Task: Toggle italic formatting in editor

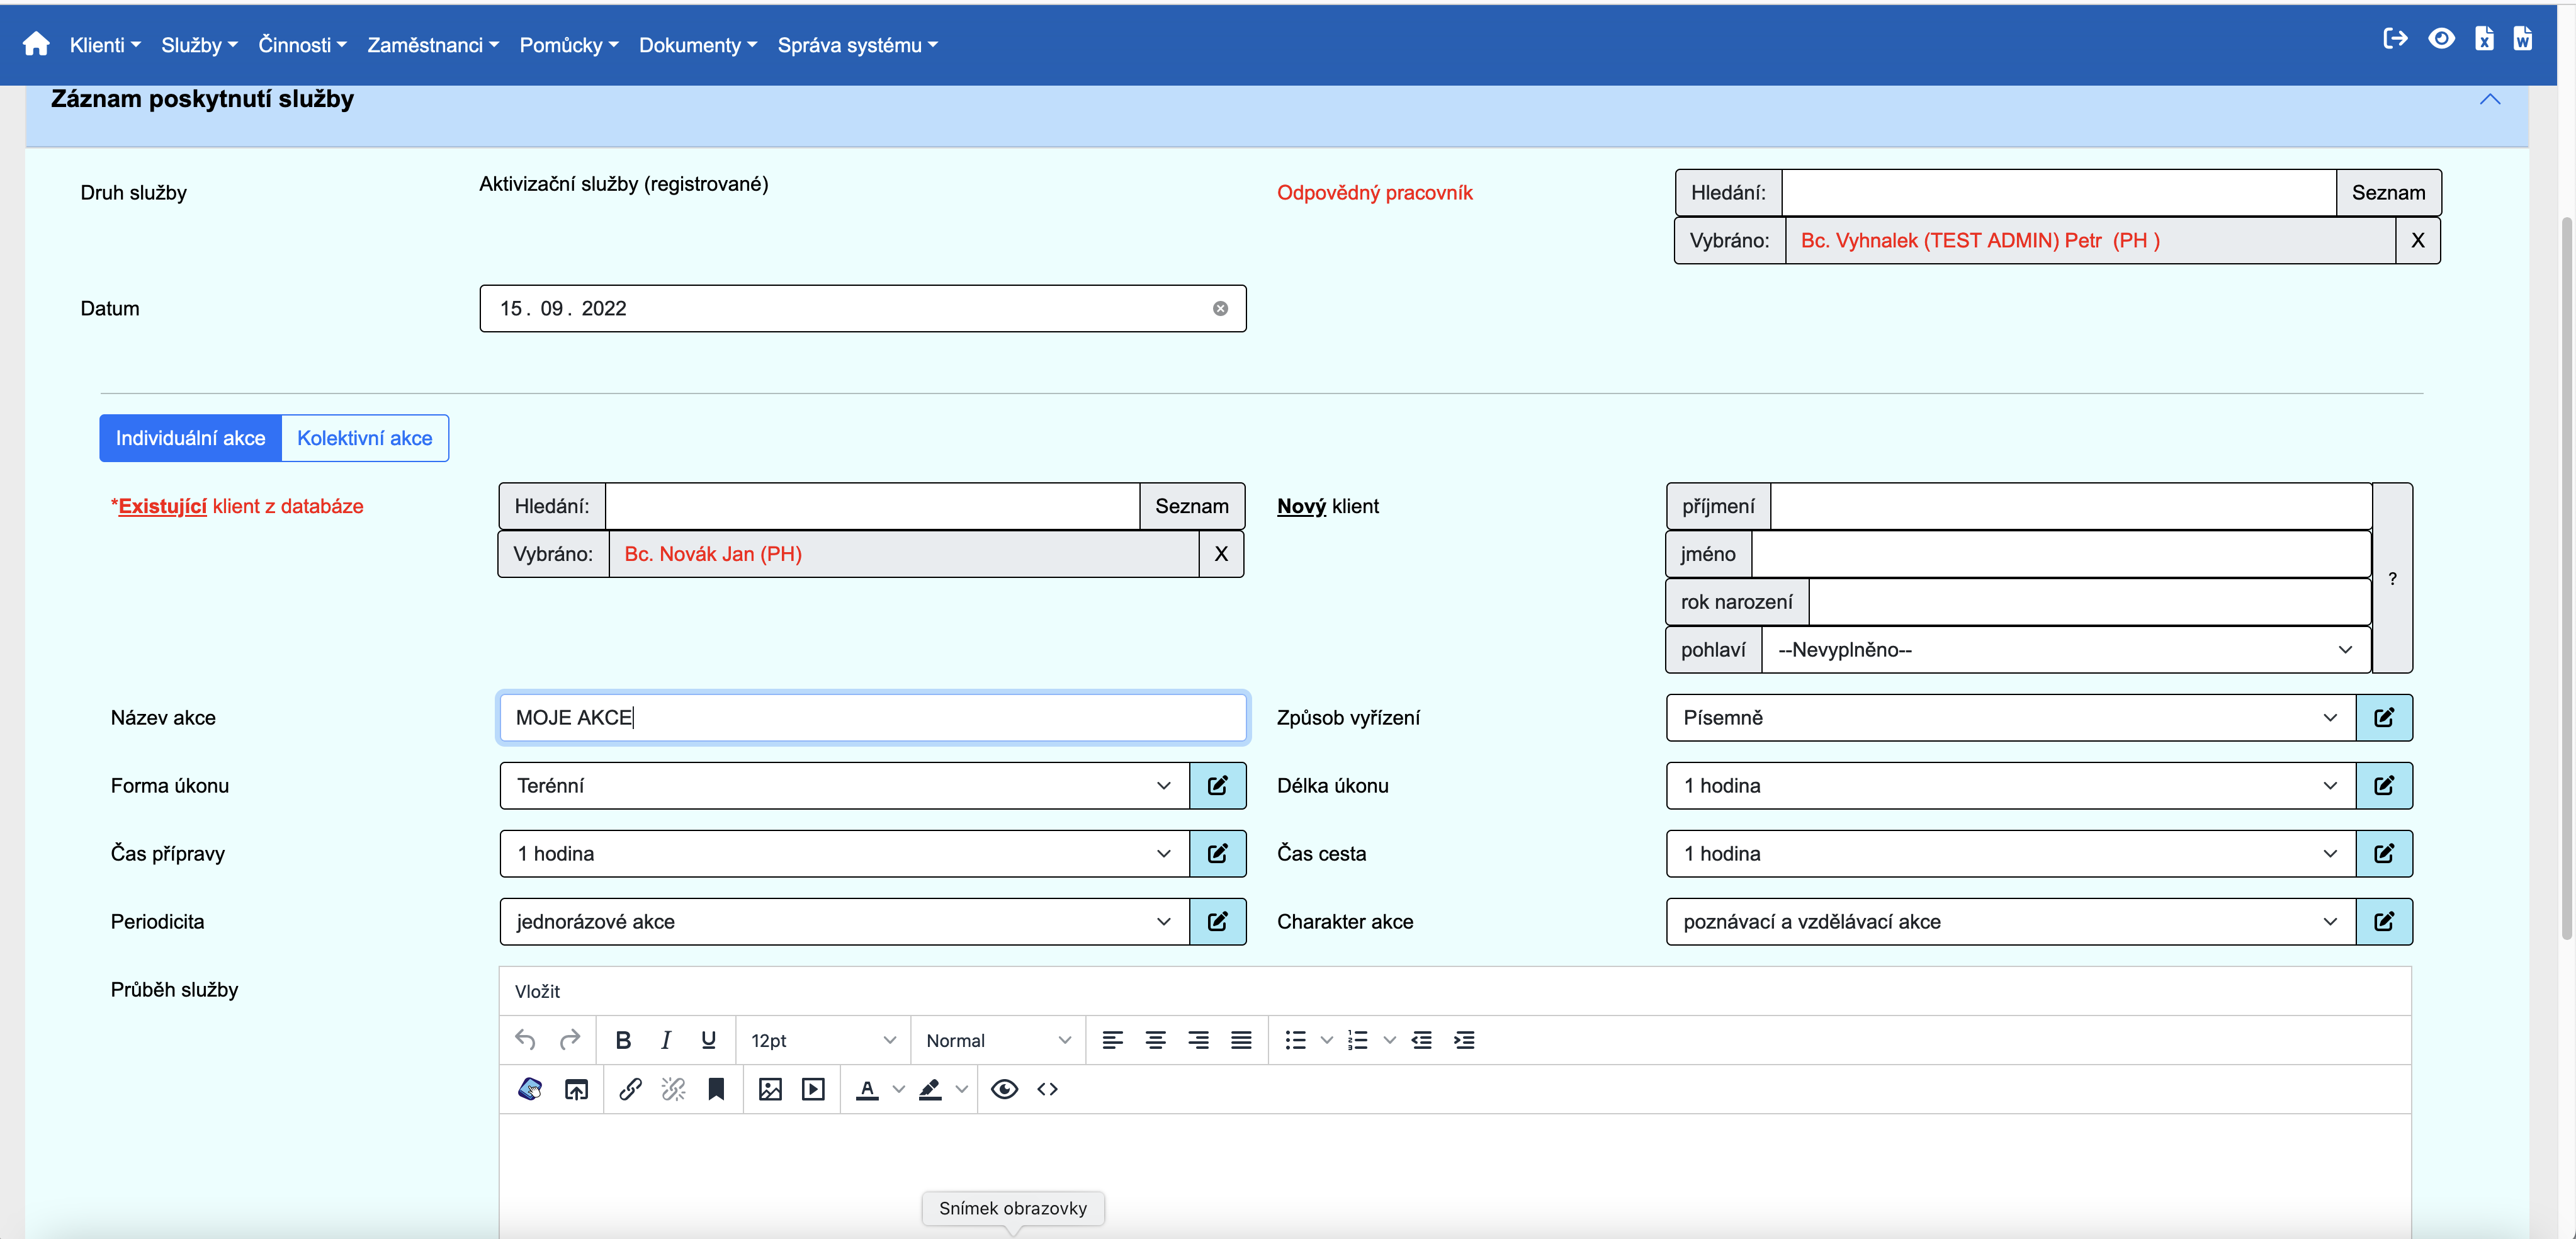Action: click(x=666, y=1040)
